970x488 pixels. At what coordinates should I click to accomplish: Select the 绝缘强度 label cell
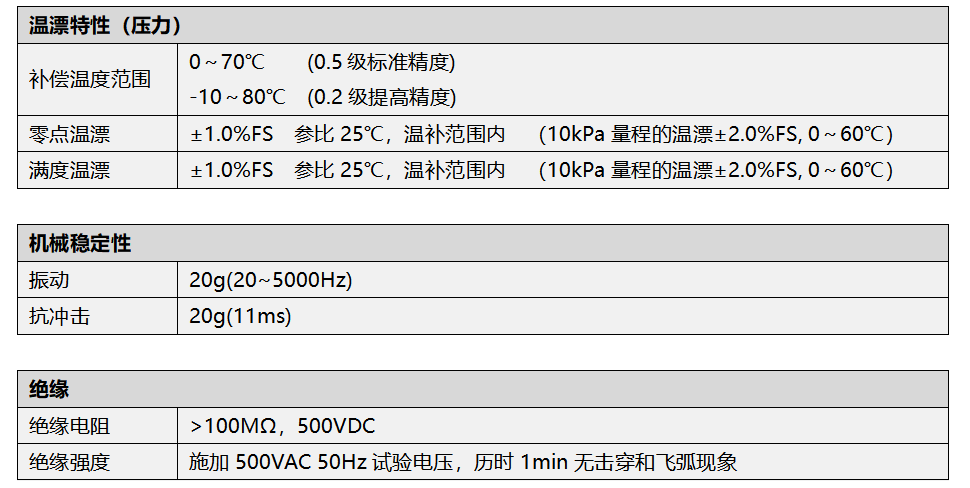(70, 462)
